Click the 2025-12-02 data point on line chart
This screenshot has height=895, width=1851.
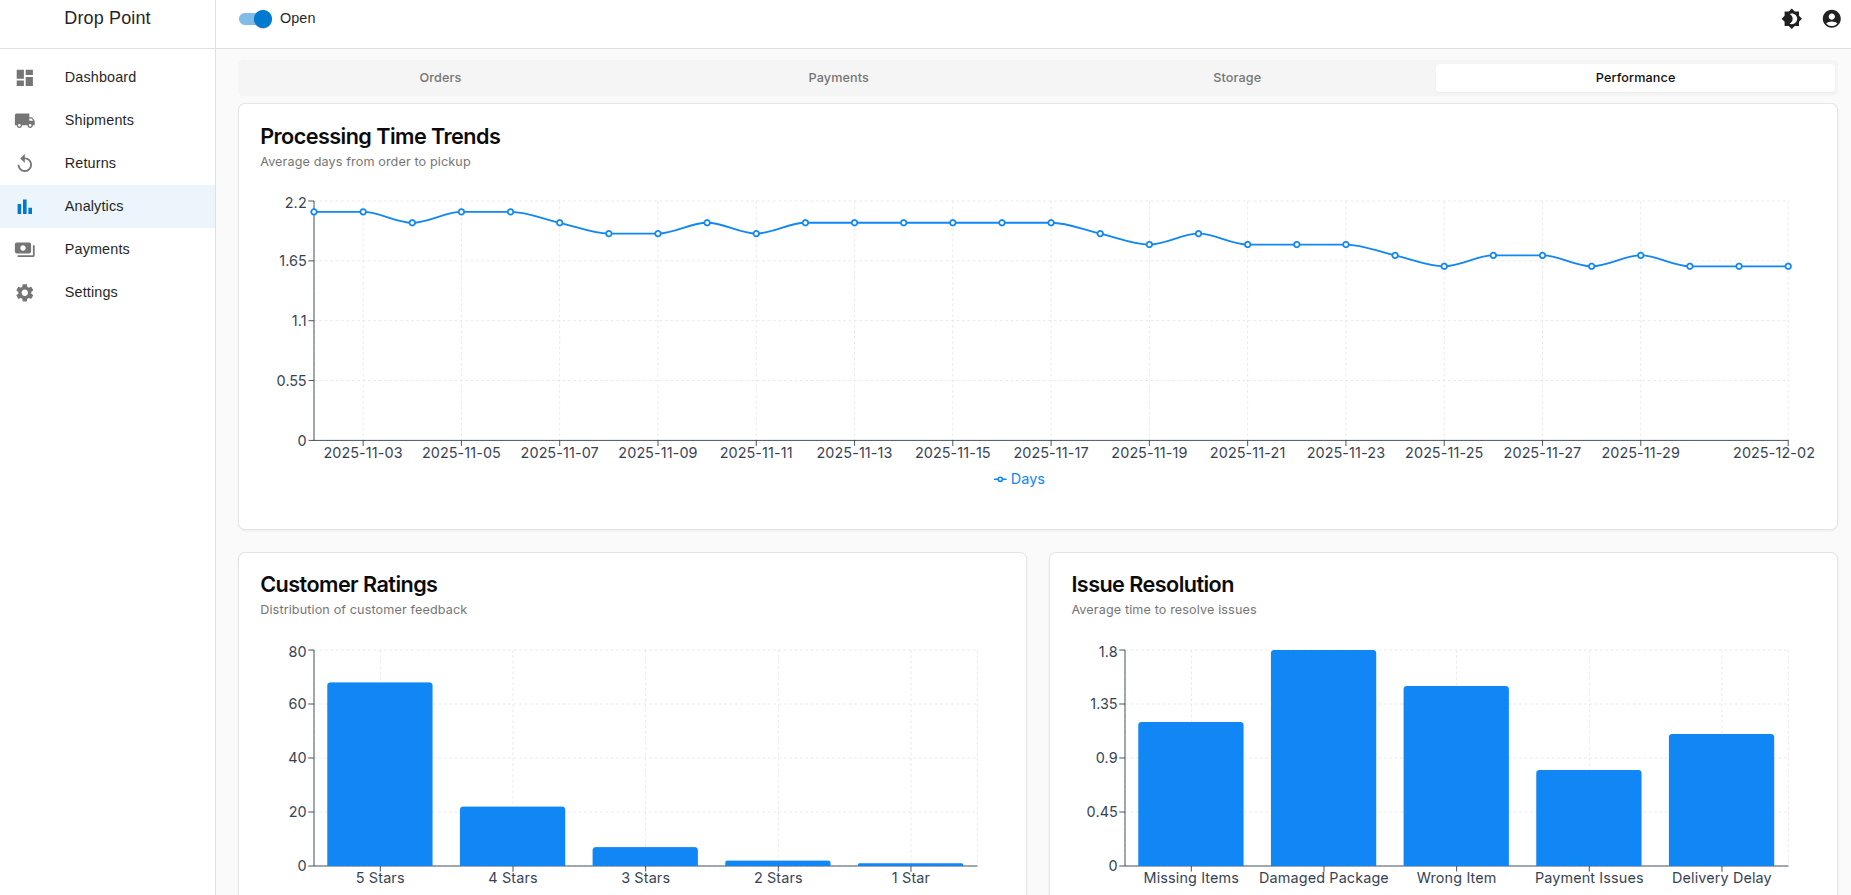pyautogui.click(x=1788, y=266)
